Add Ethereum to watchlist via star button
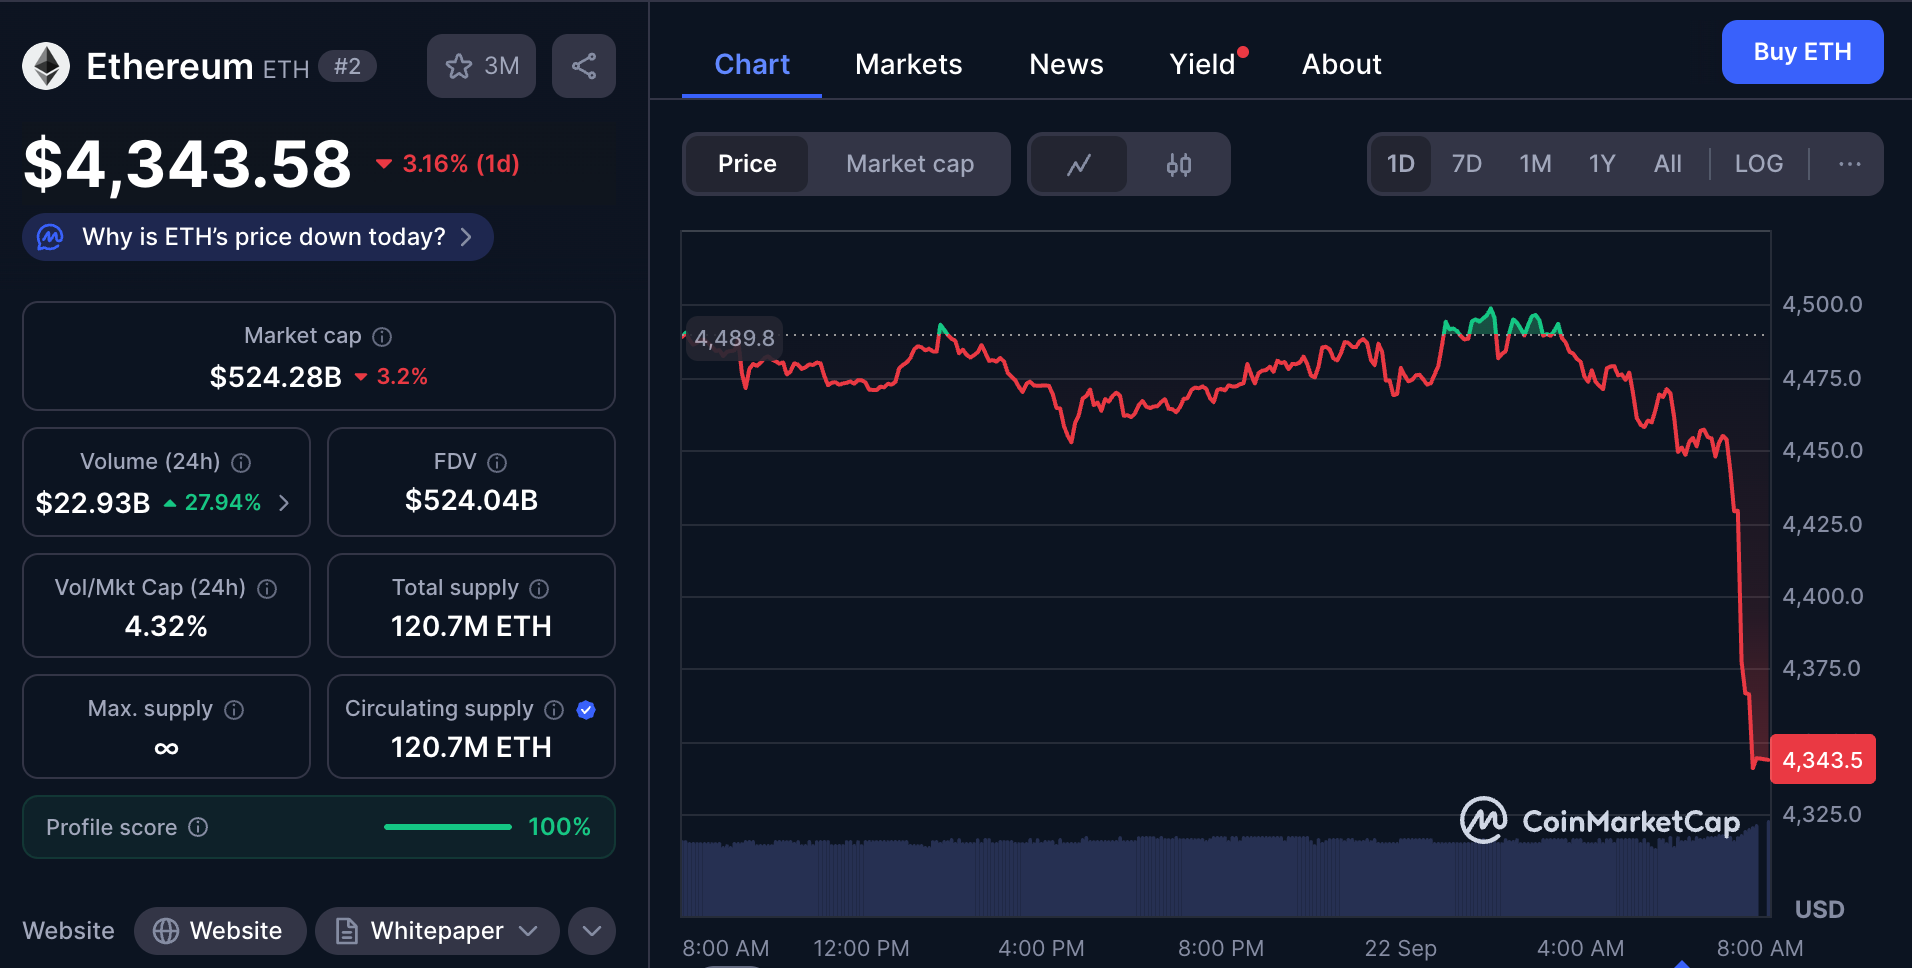Viewport: 1912px width, 968px height. pos(481,66)
